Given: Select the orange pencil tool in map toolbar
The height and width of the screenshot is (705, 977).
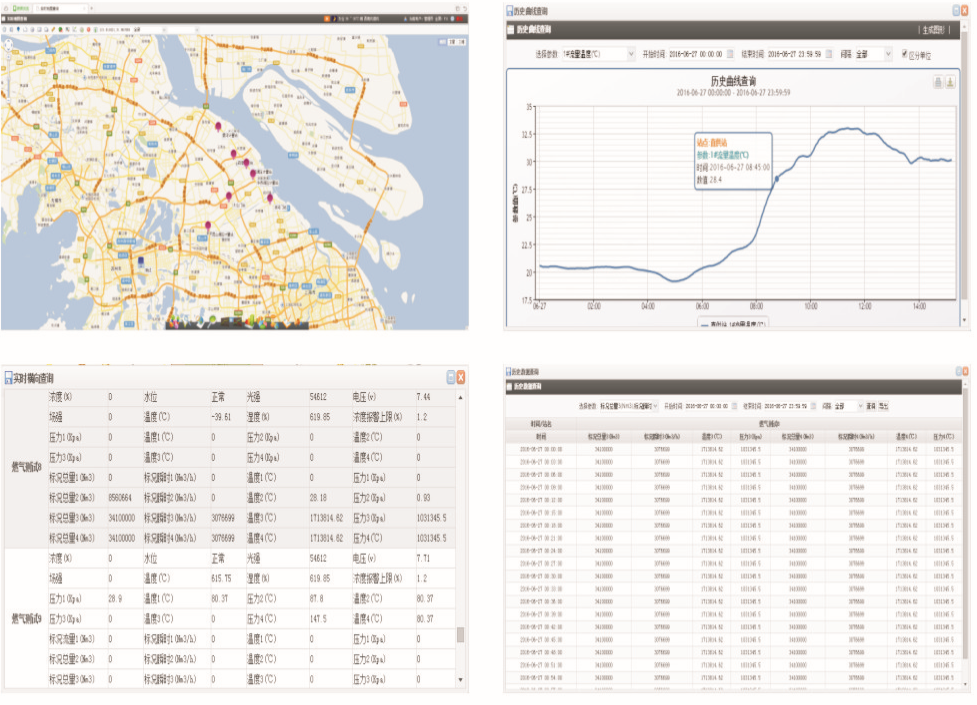Looking at the screenshot, I should pos(54,29).
